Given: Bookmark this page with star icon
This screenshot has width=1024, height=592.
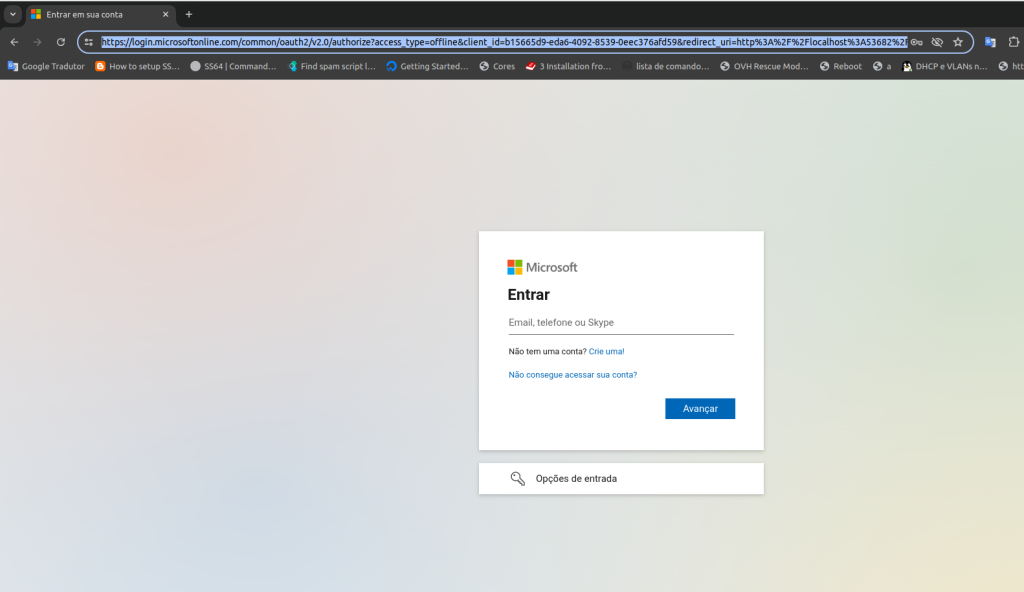Looking at the screenshot, I should [958, 42].
